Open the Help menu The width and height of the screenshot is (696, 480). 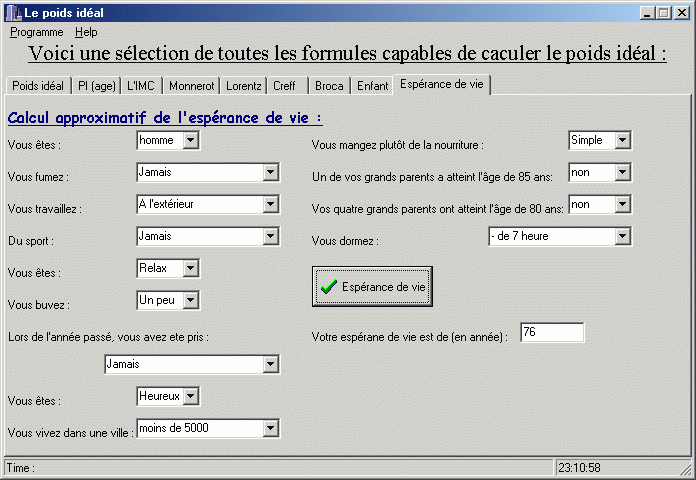[x=86, y=32]
